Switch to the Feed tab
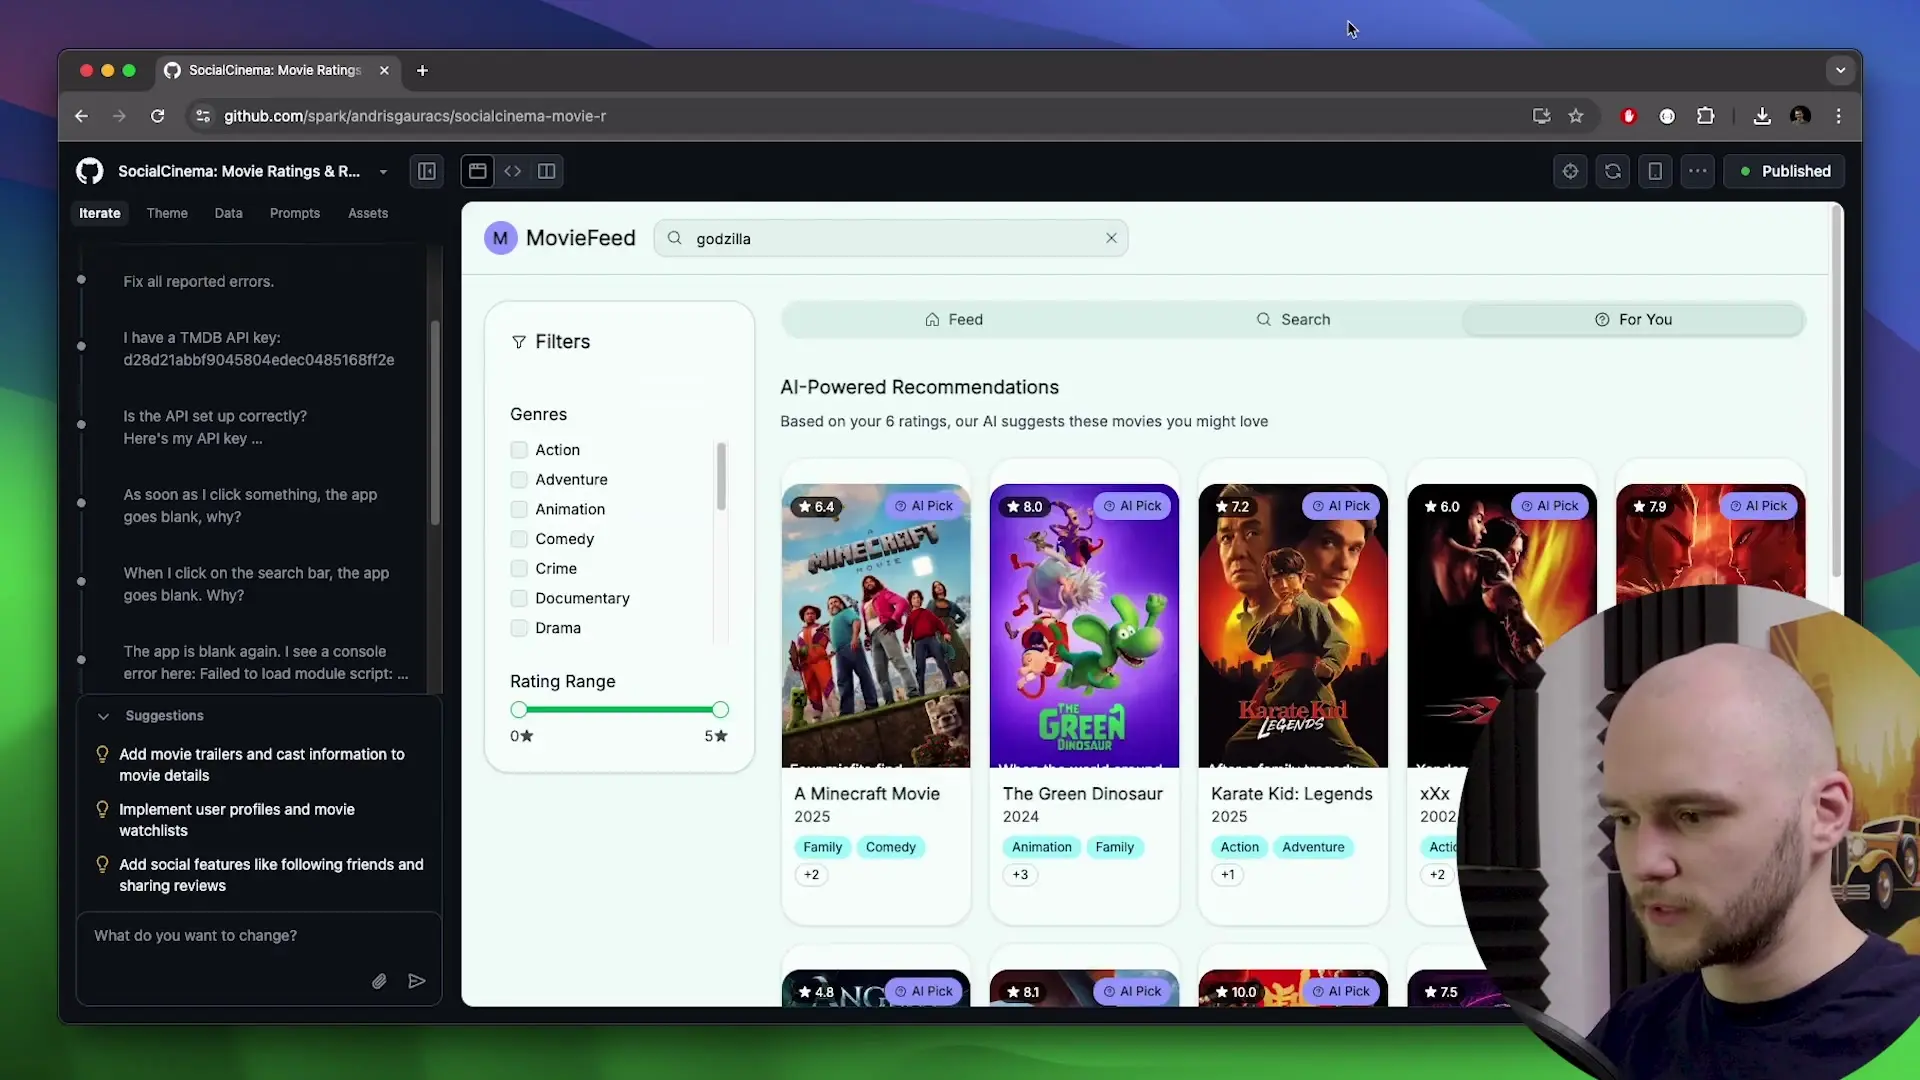The height and width of the screenshot is (1080, 1920). coord(953,320)
